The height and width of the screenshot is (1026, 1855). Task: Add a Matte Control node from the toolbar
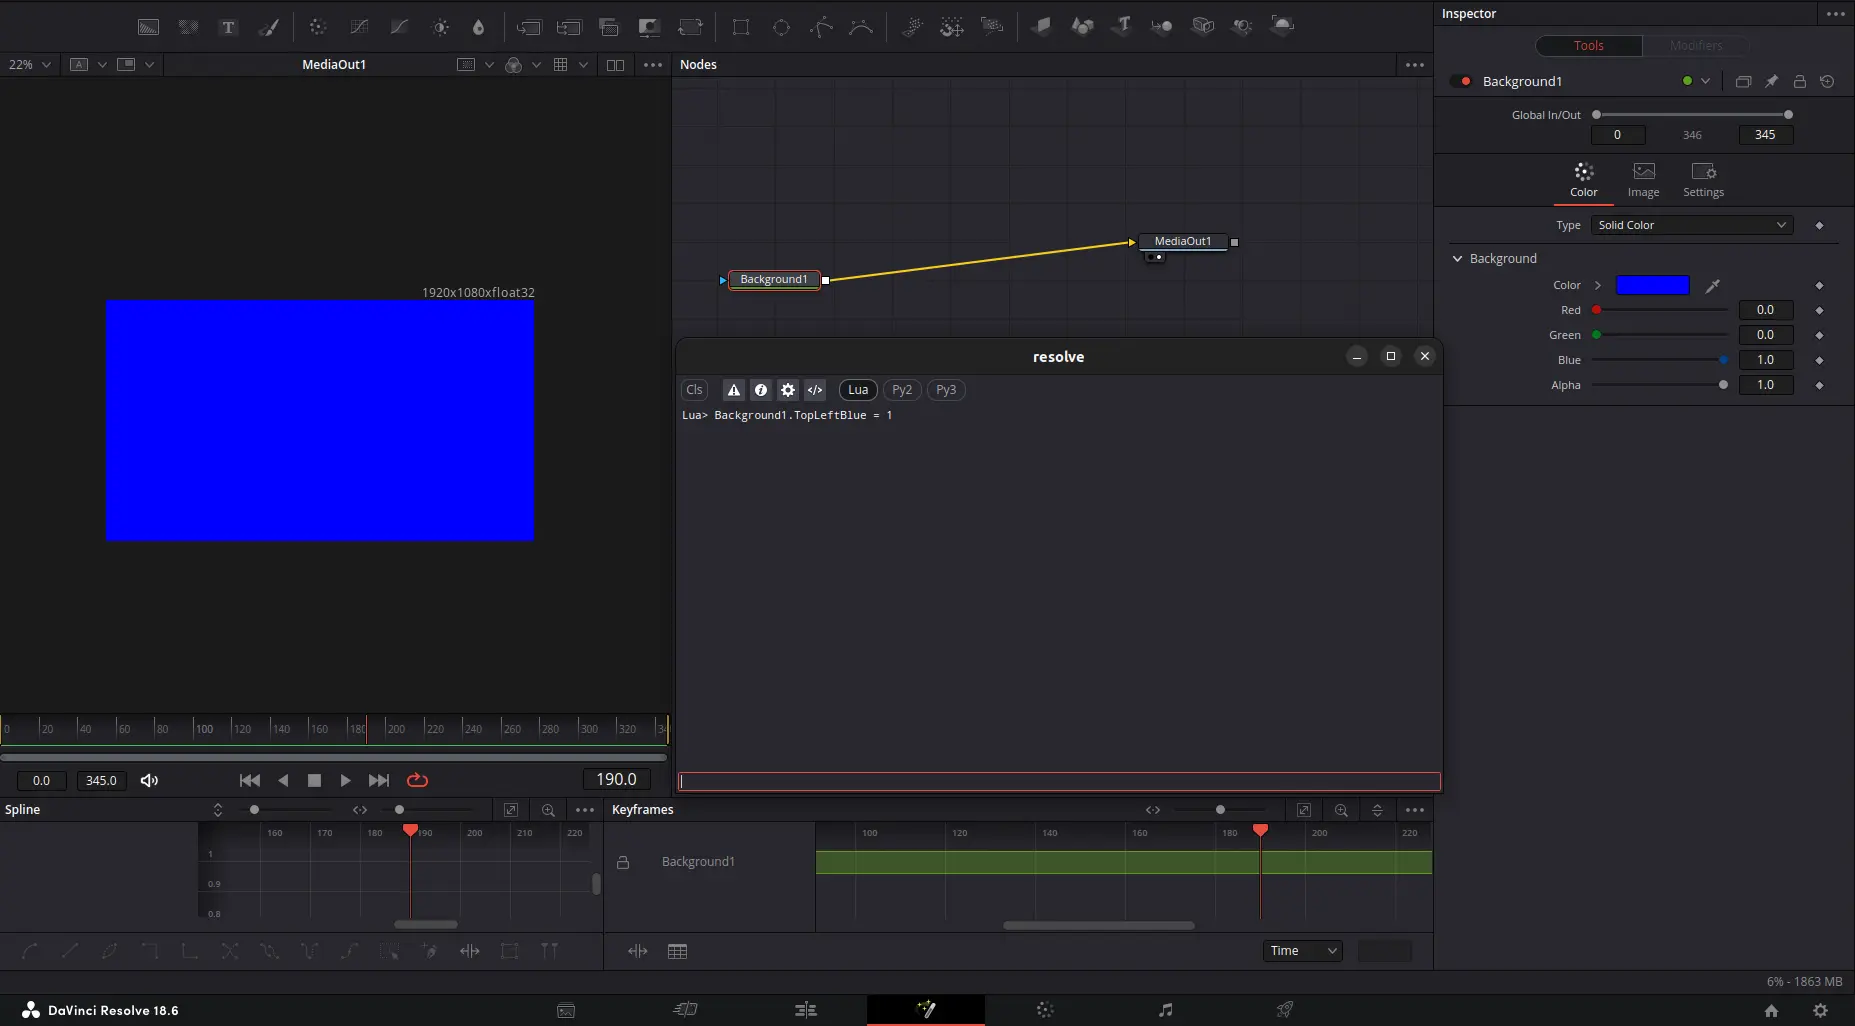click(x=649, y=27)
